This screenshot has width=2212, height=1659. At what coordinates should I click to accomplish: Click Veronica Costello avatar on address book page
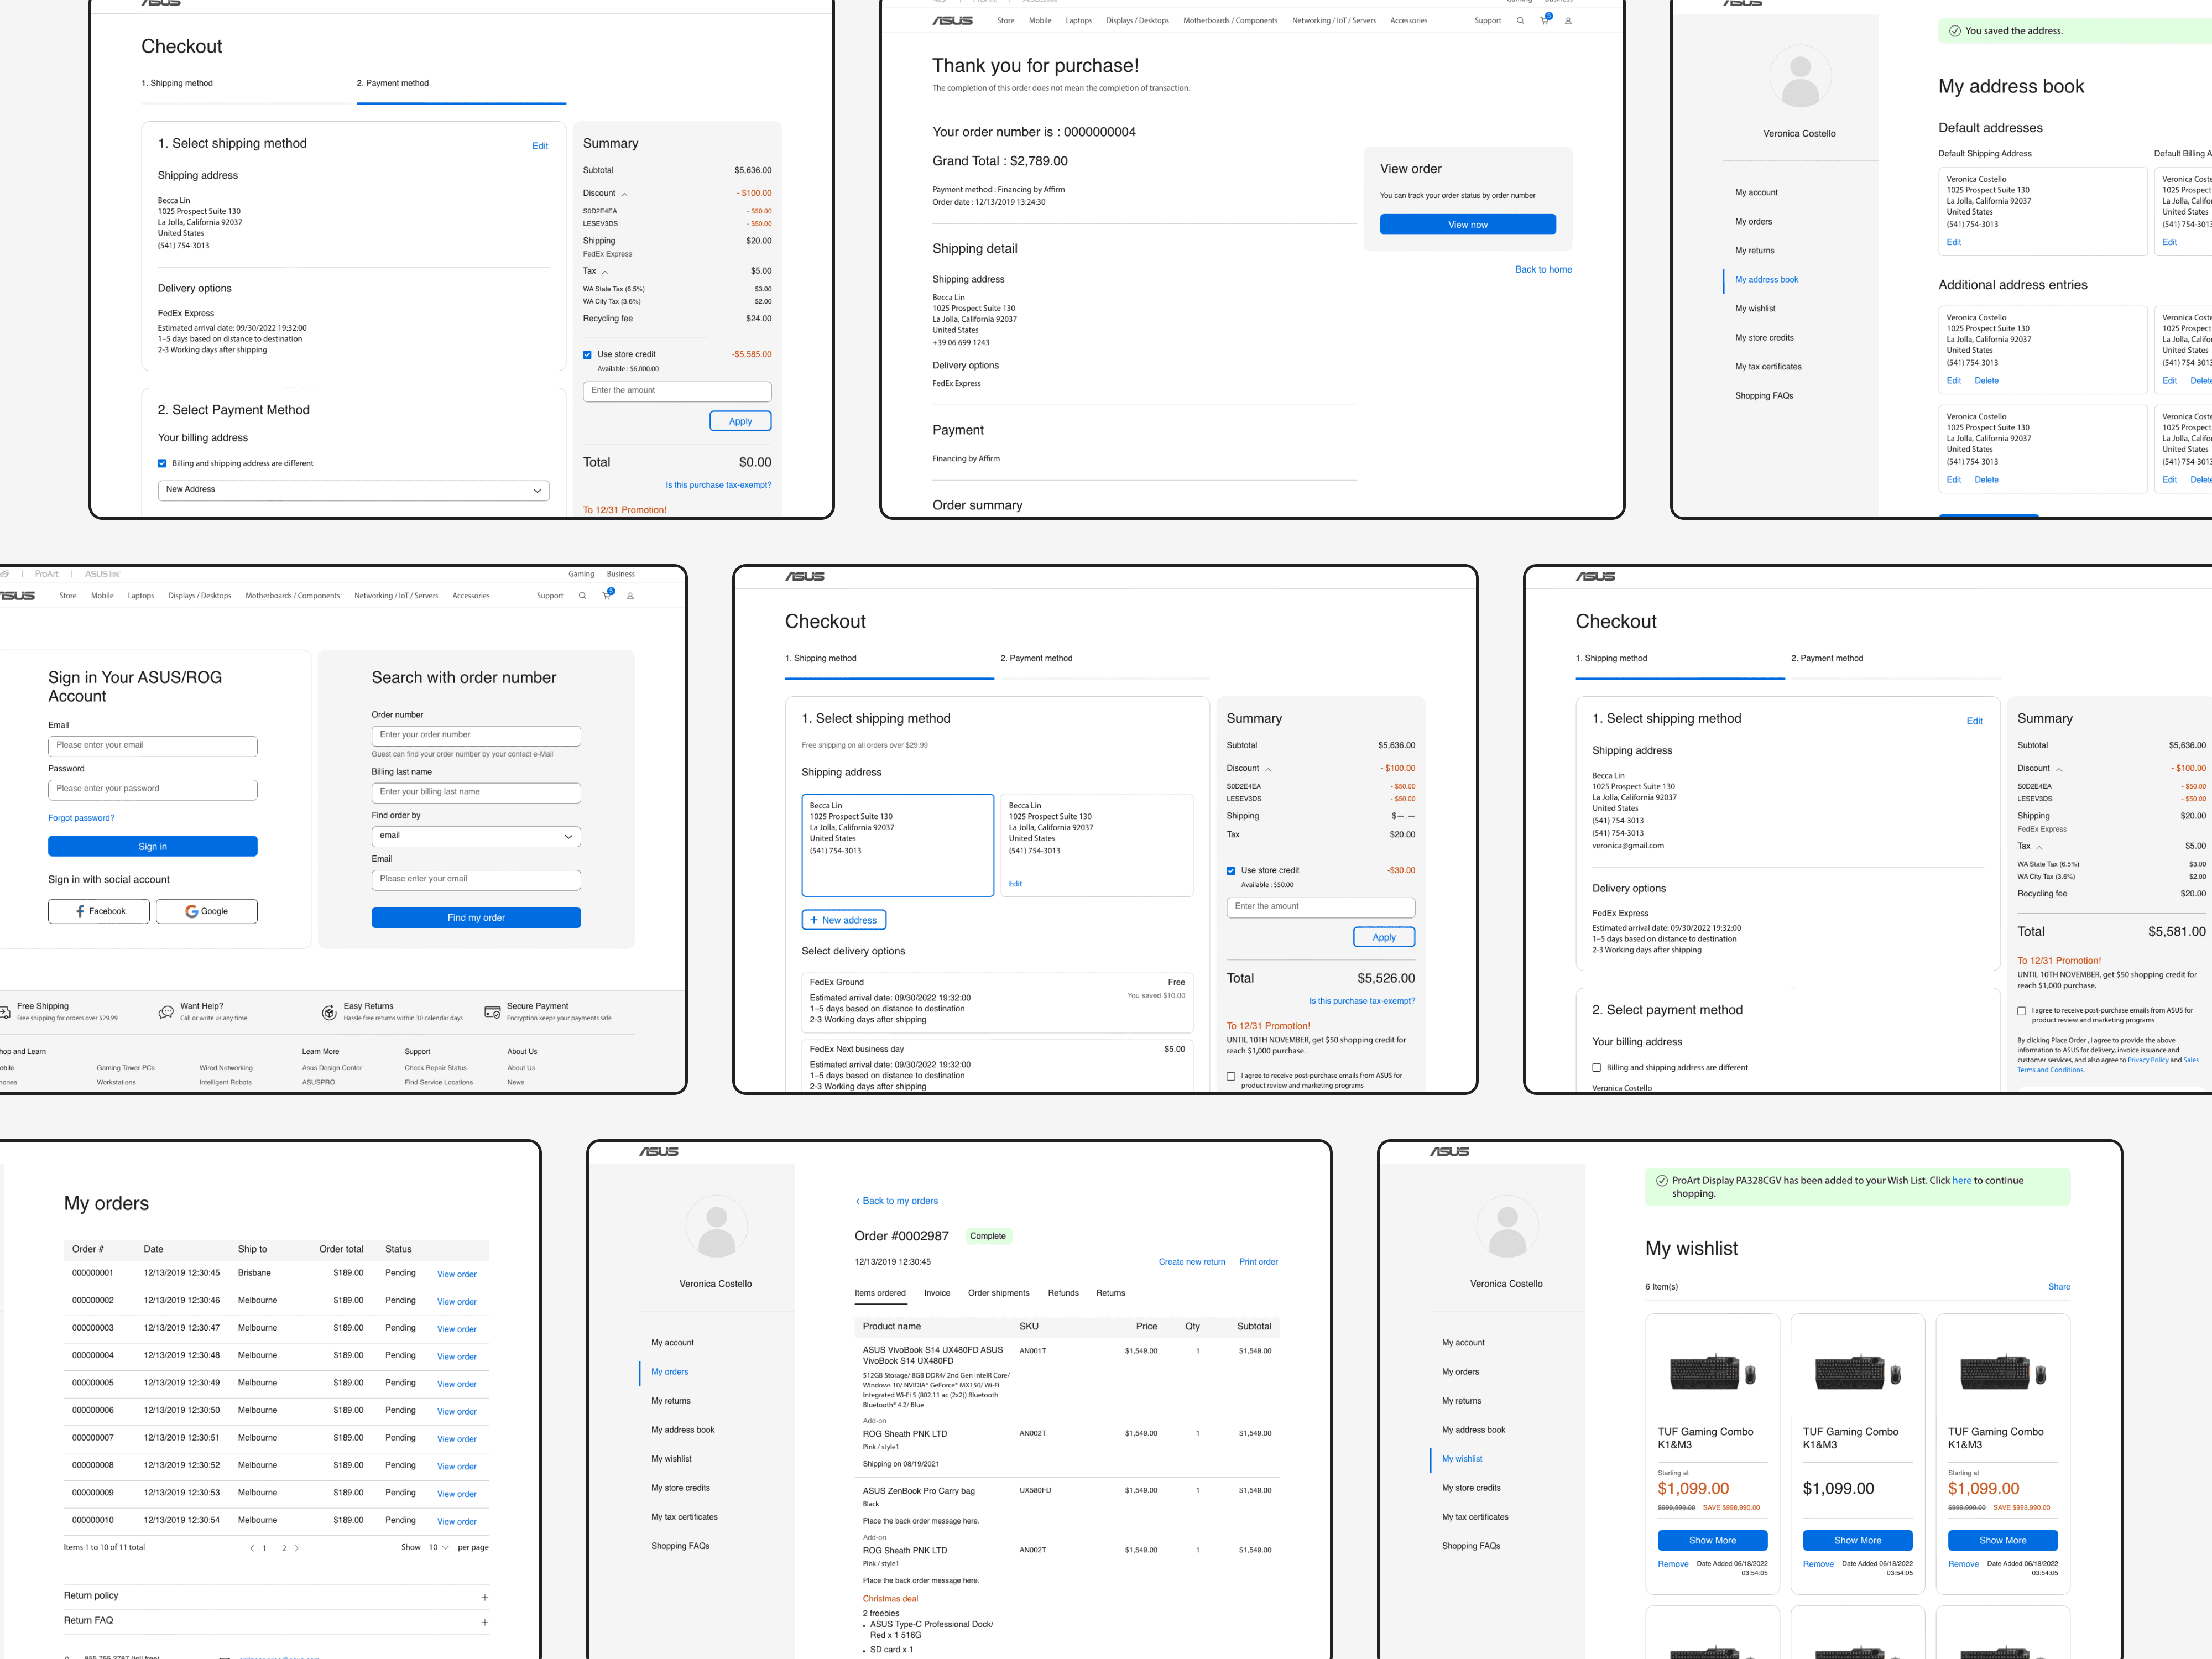[1800, 77]
